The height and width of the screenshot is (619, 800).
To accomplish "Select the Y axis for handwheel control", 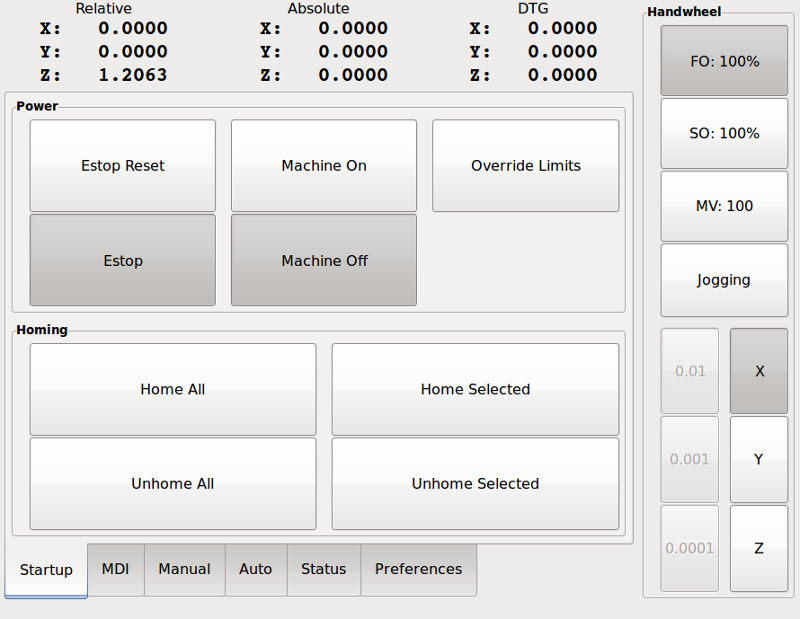I will click(758, 459).
